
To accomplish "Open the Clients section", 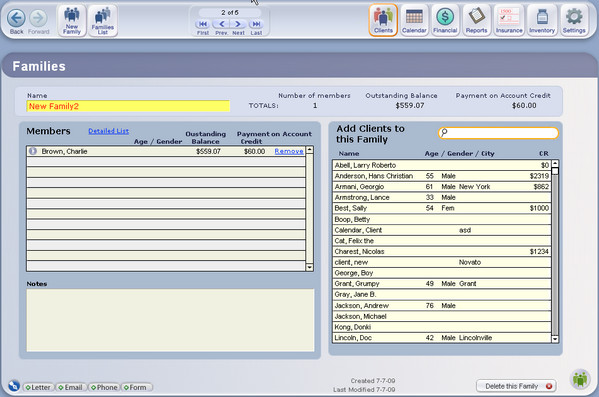I will 383,20.
